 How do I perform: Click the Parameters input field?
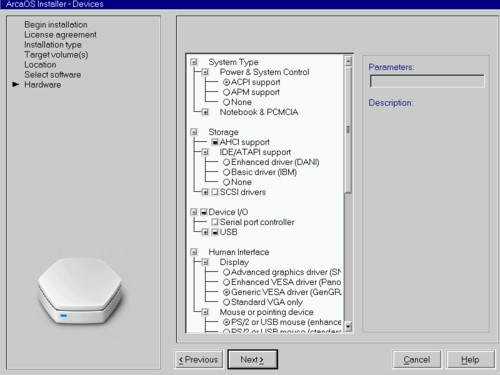[427, 81]
